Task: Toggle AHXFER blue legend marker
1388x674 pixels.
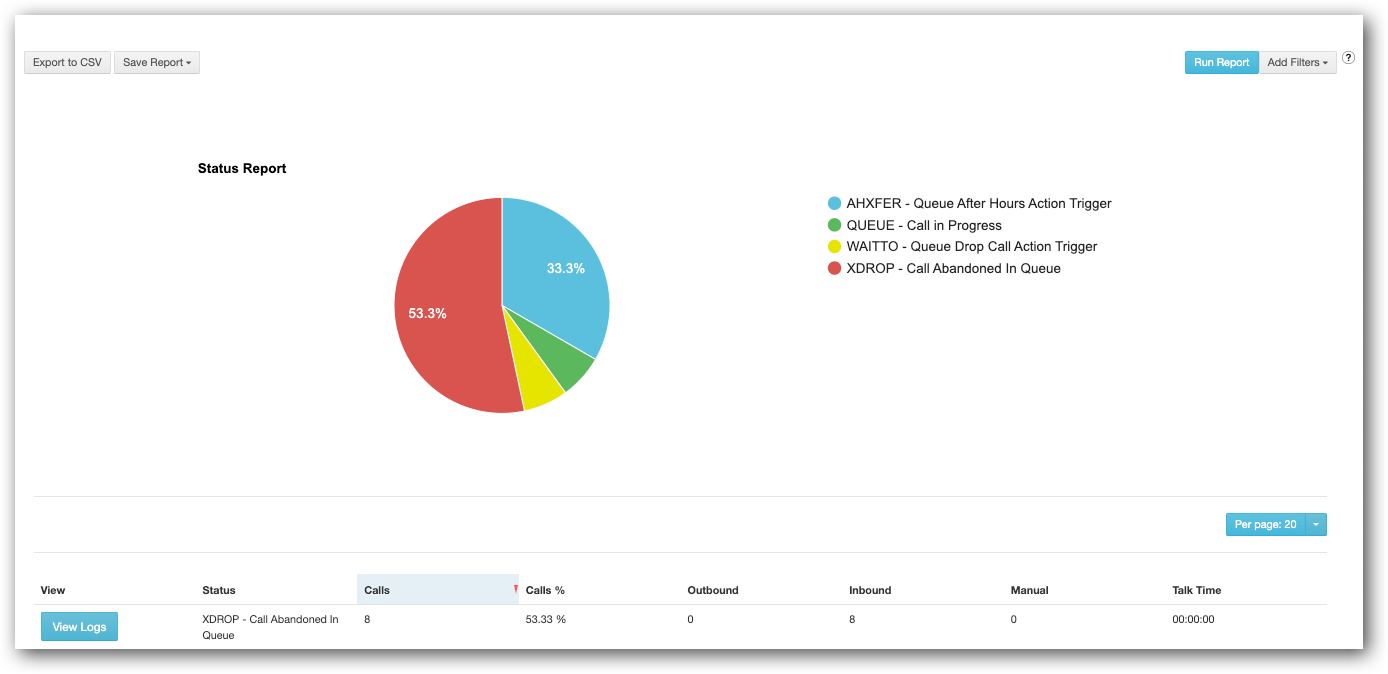Action: point(834,203)
